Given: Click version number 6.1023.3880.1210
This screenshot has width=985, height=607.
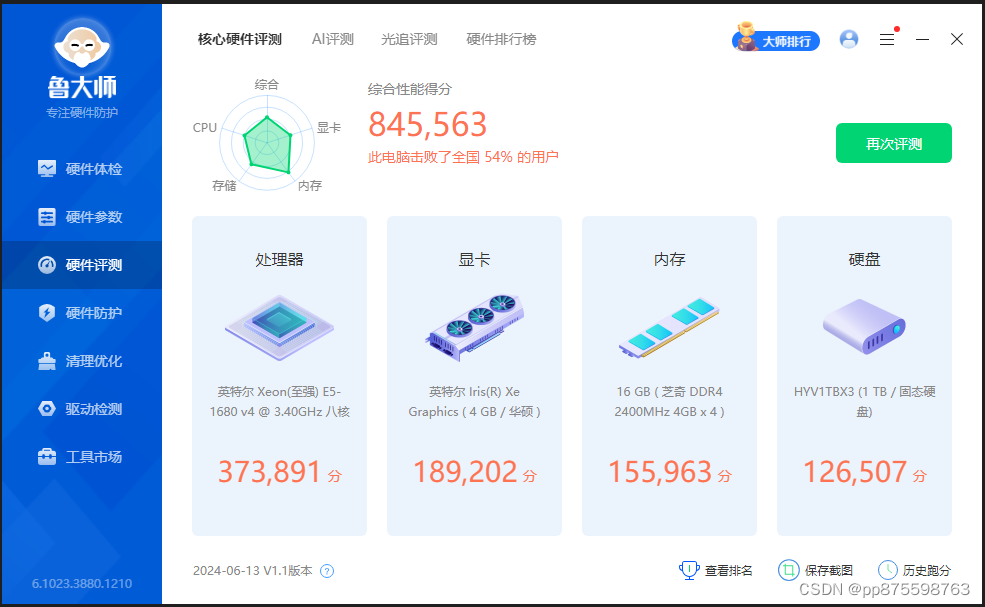Looking at the screenshot, I should tap(82, 584).
